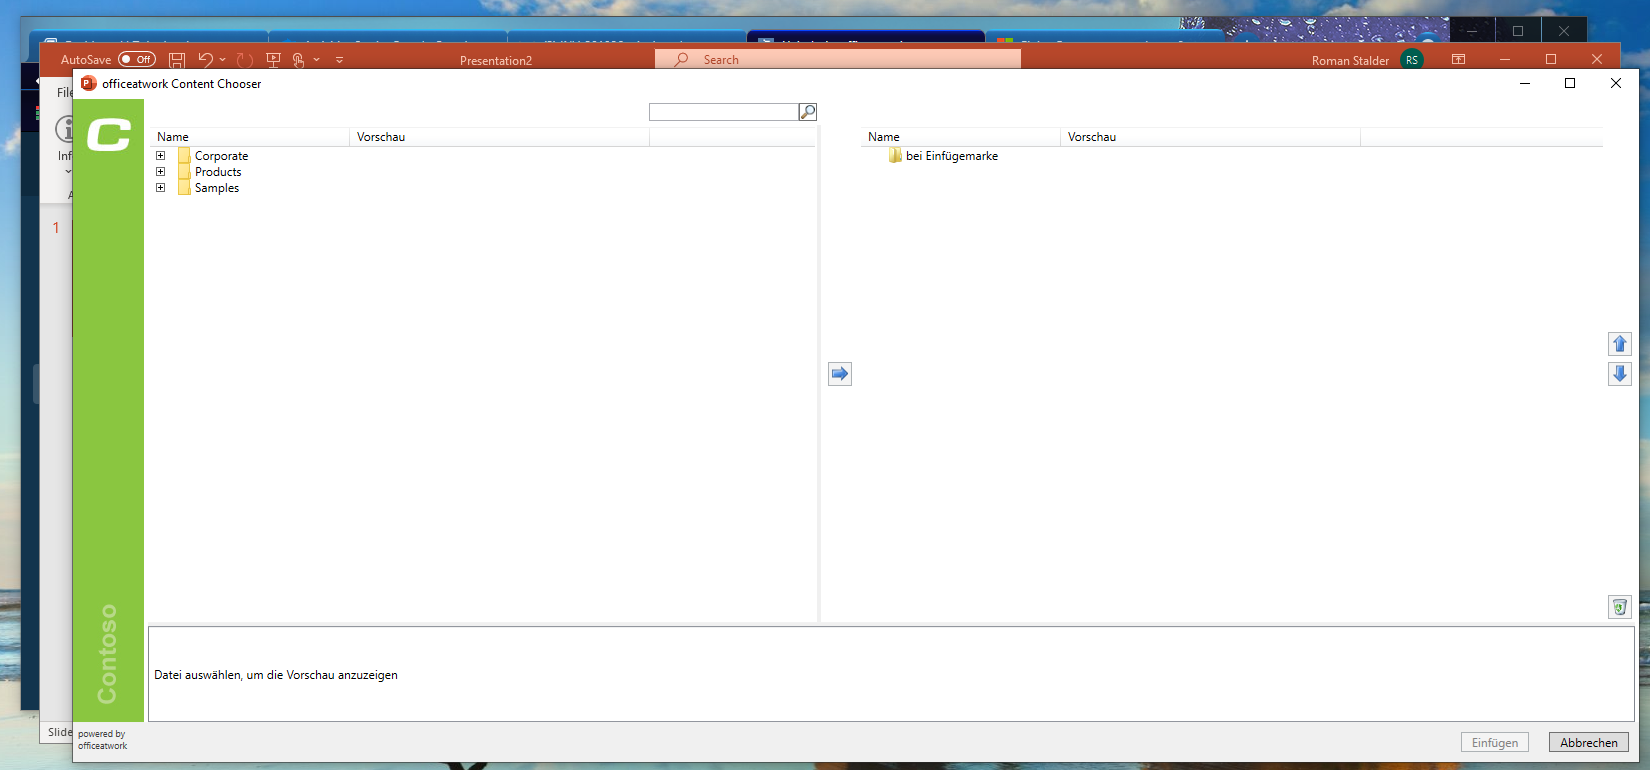Click the blue right-arrow add button

[840, 374]
